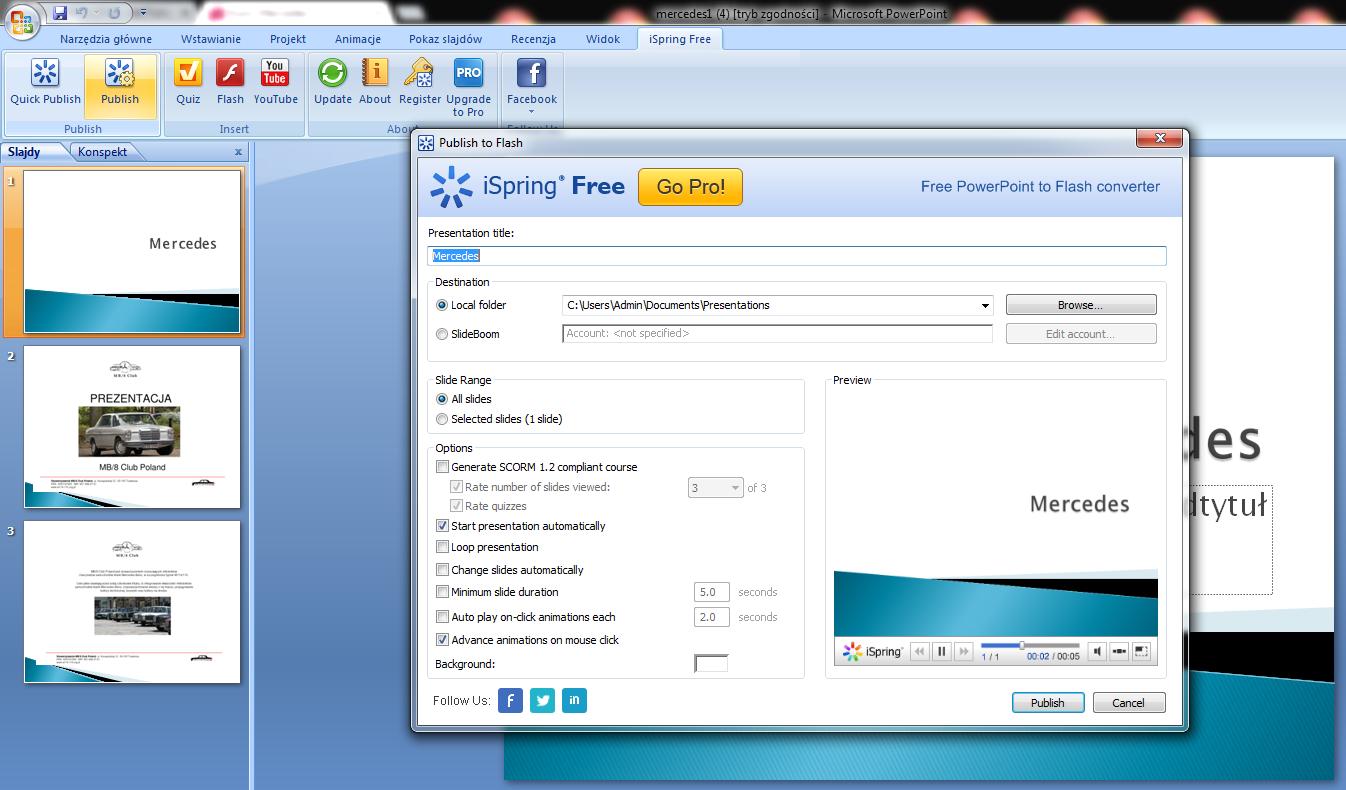Screen dimensions: 1346x790
Task: Select the SlideBoom destination option
Action: point(442,334)
